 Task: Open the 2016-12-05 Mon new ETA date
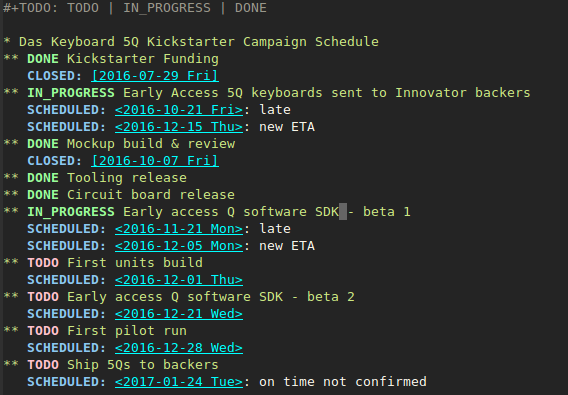(x=179, y=246)
